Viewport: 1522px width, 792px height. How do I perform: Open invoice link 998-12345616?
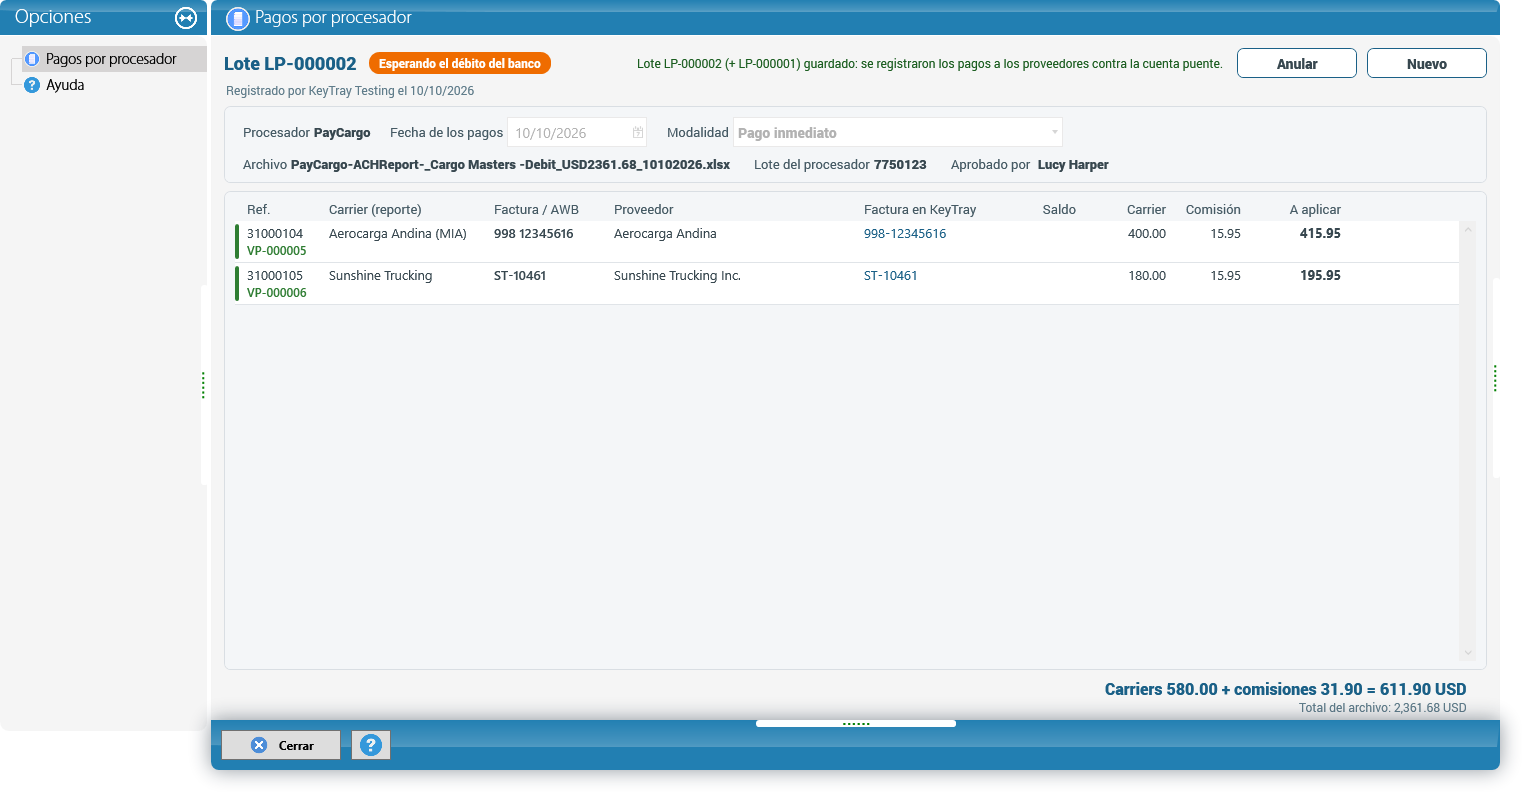(905, 234)
